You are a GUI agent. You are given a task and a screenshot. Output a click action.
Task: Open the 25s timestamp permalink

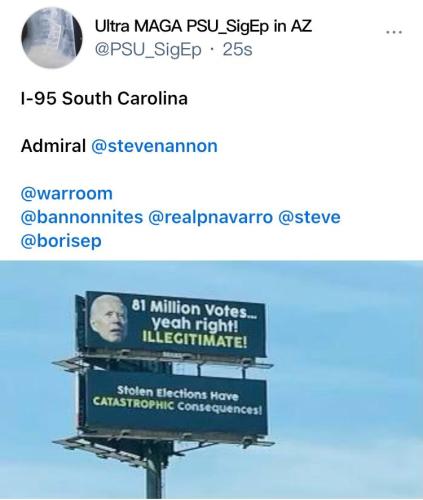[237, 50]
